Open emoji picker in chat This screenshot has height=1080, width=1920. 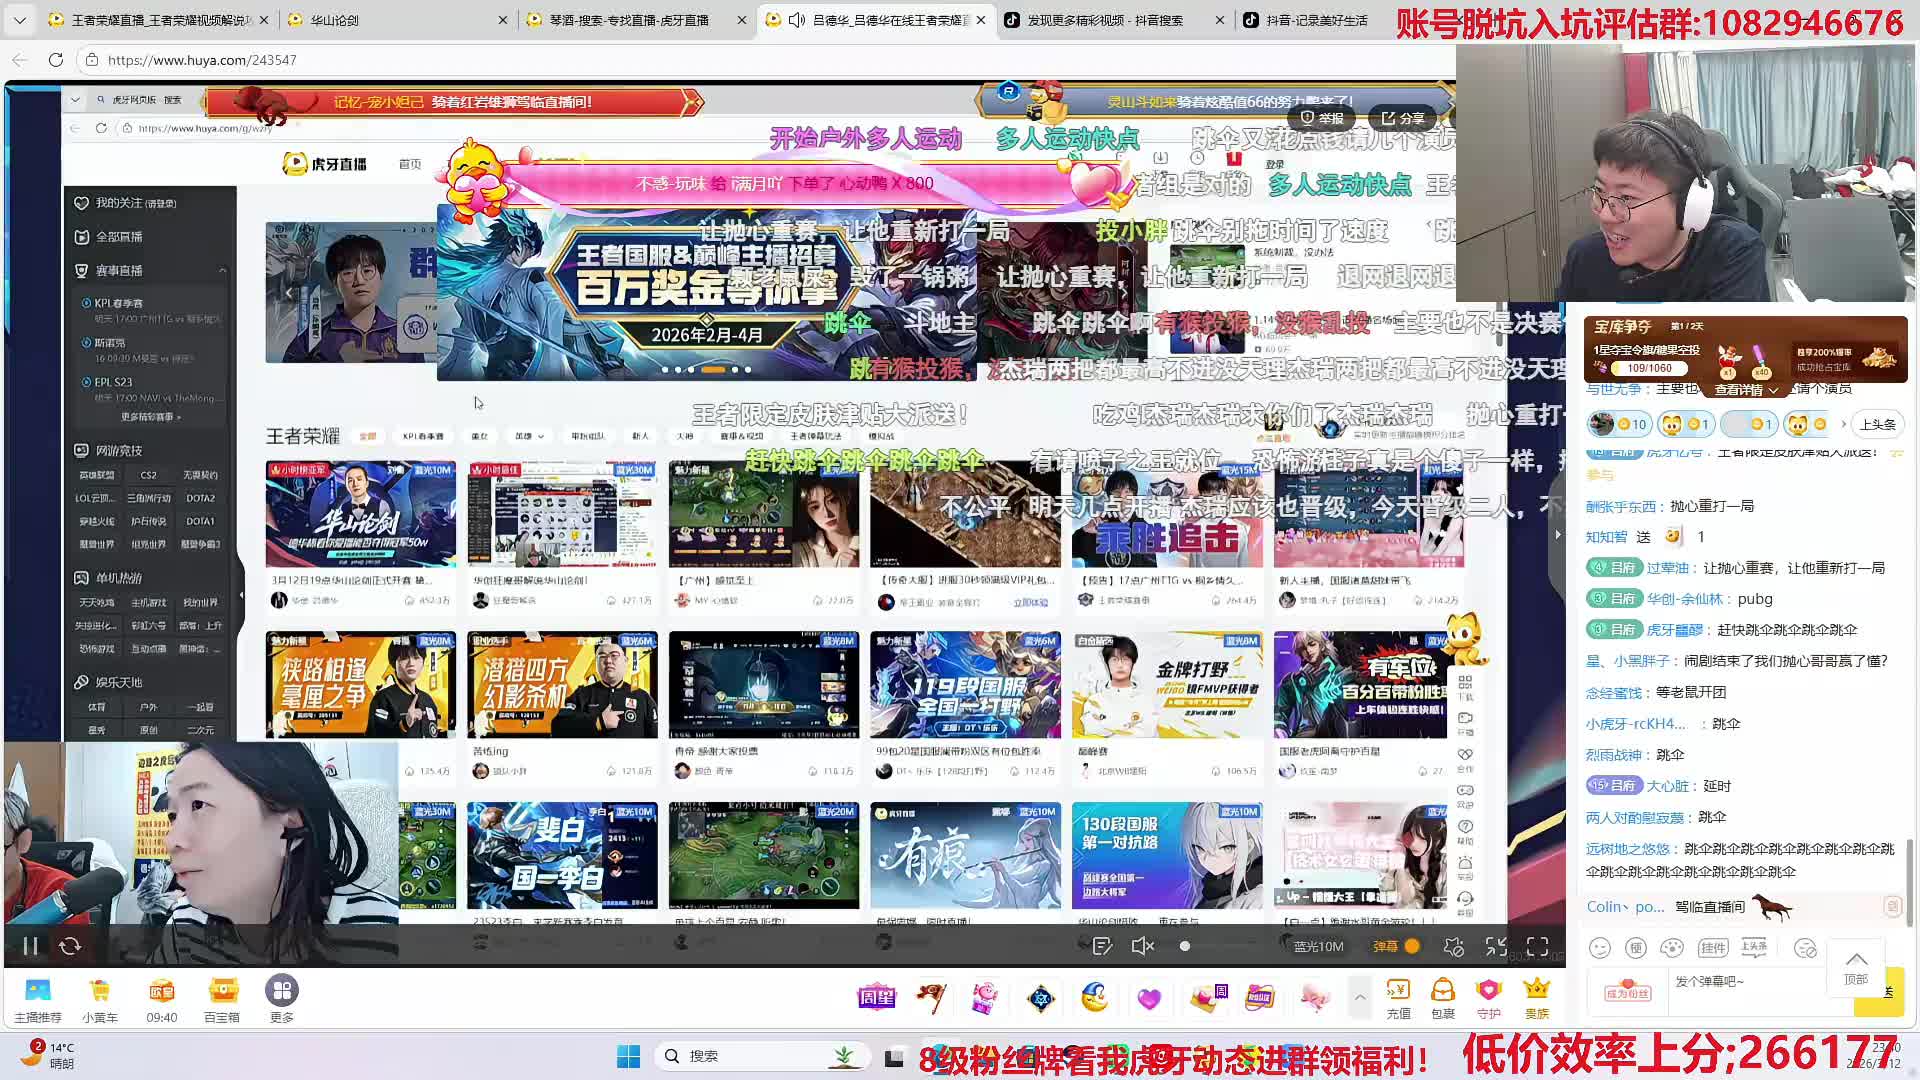[1600, 947]
